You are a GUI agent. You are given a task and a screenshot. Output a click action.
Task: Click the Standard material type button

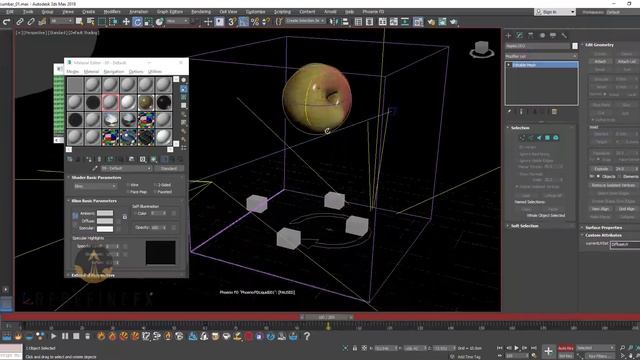[169, 168]
